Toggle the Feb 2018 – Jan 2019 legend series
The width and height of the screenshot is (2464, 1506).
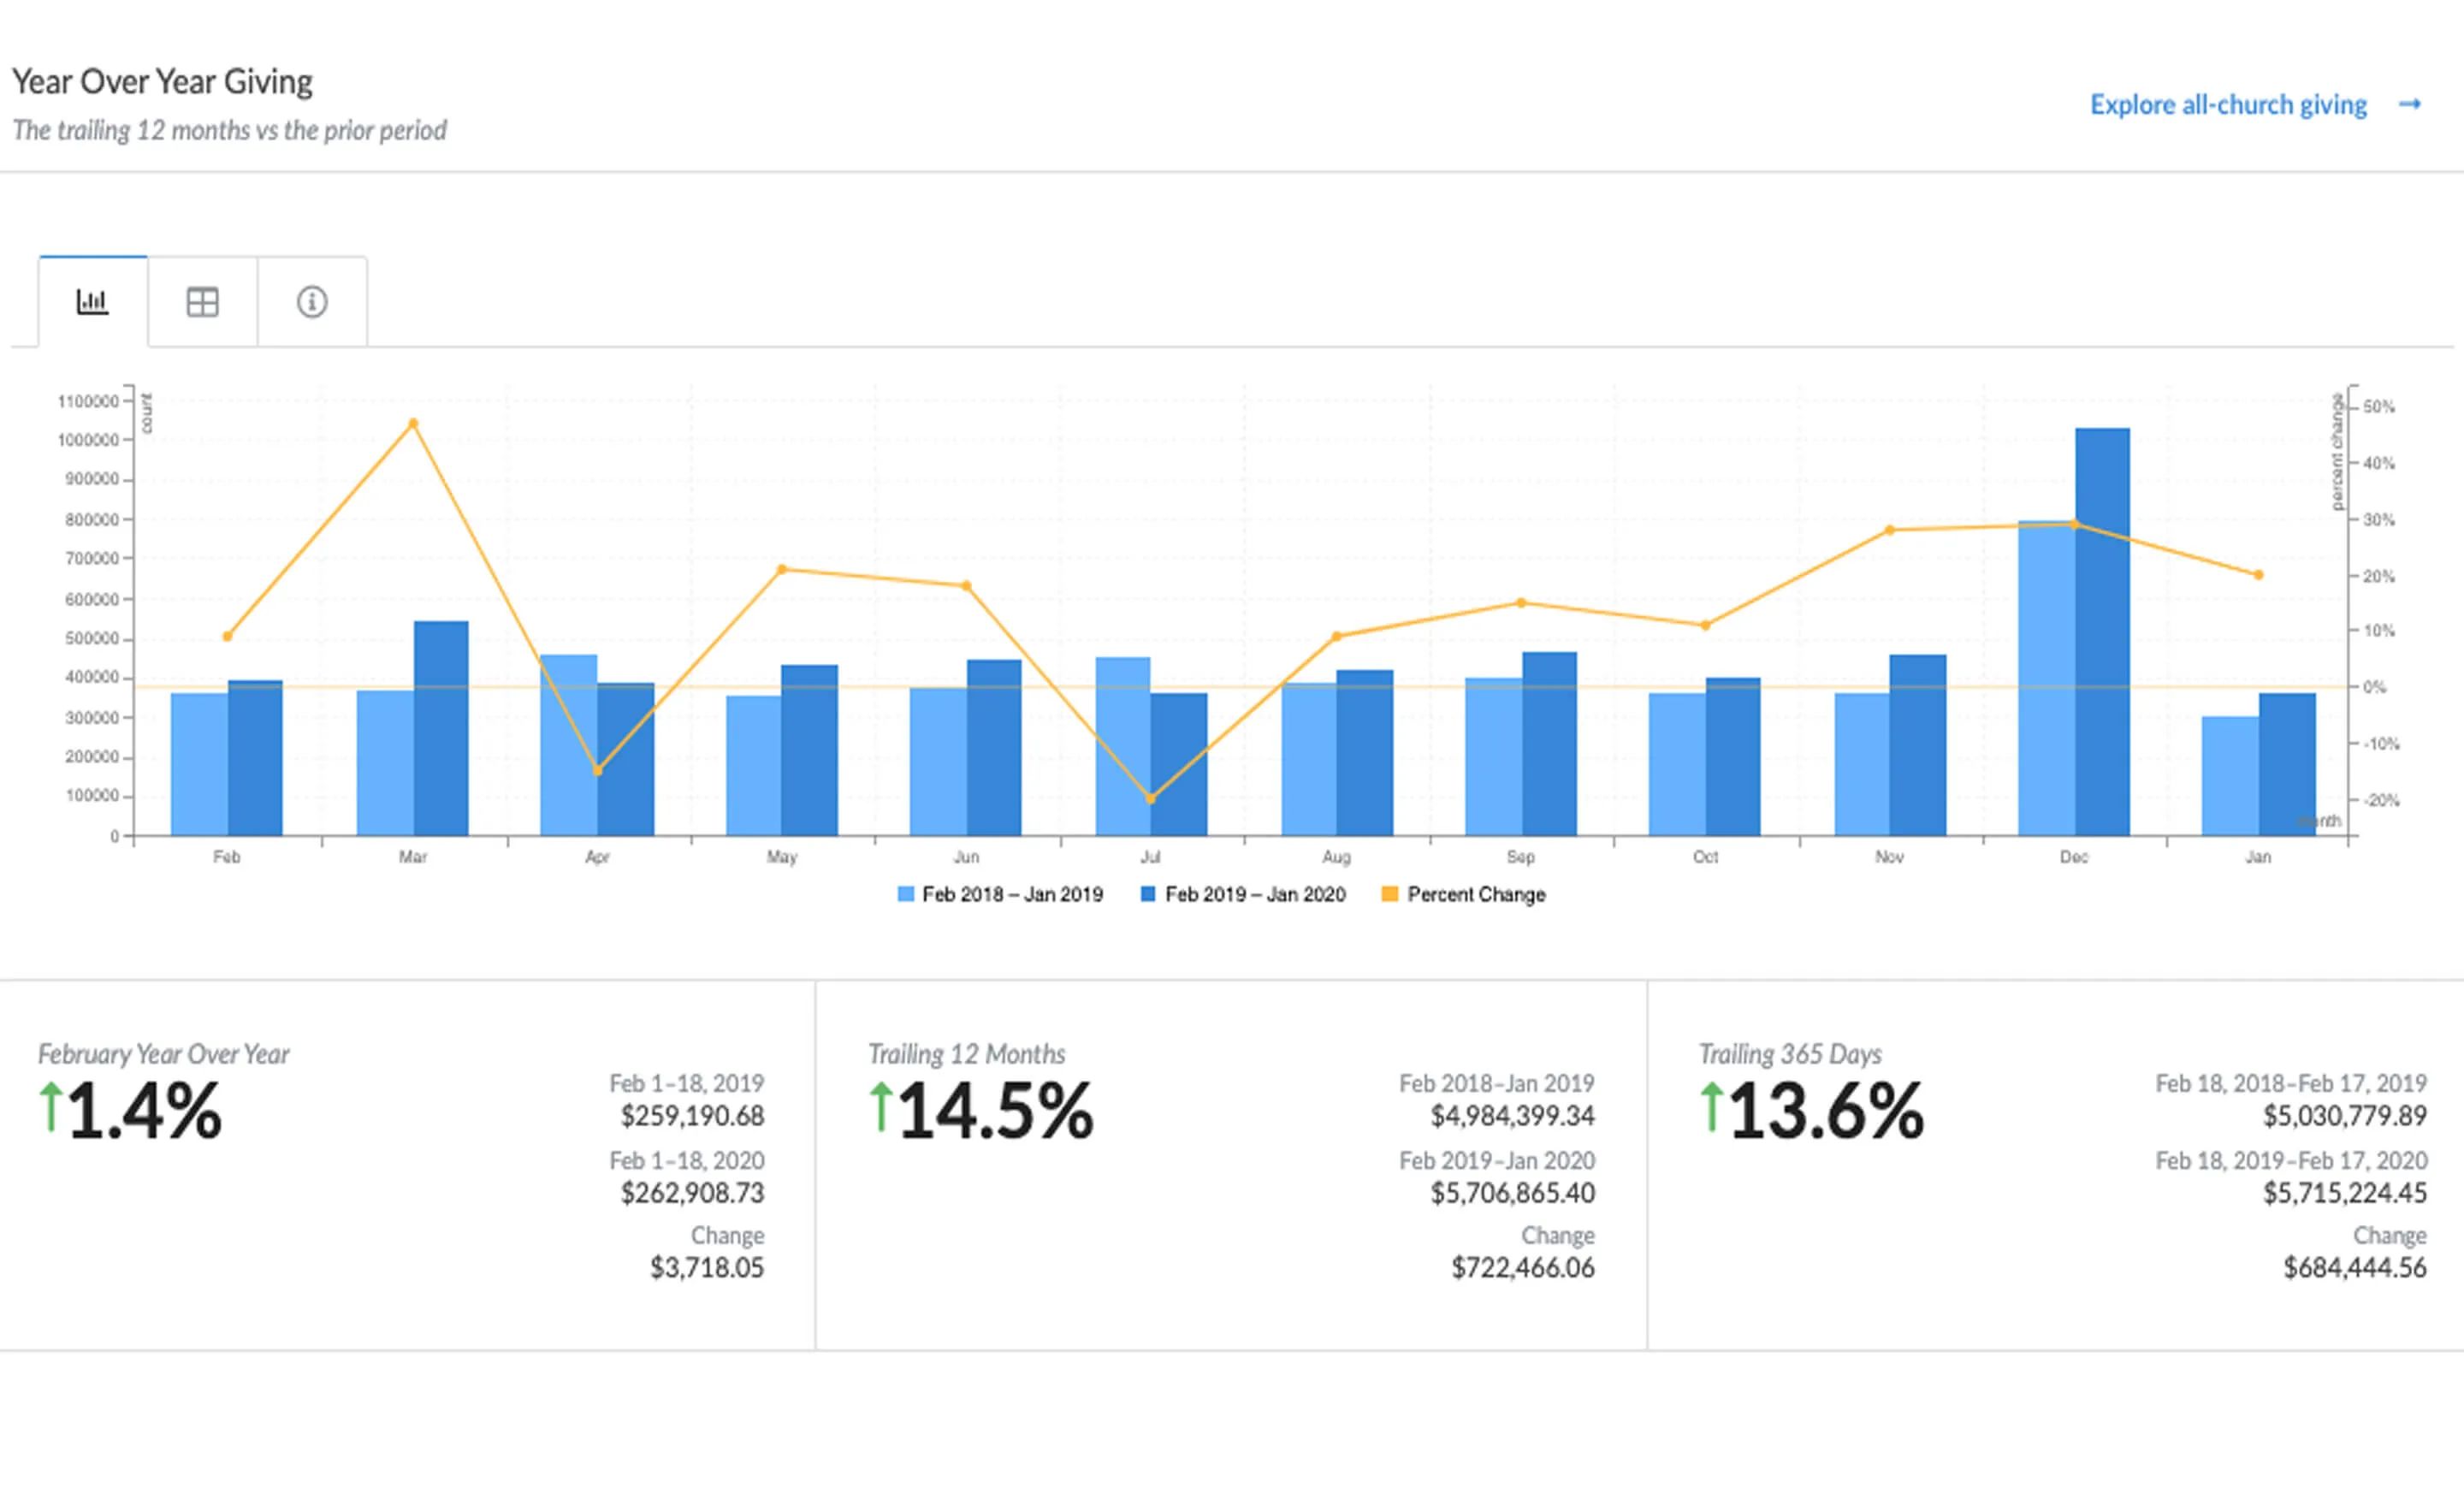coord(1011,895)
